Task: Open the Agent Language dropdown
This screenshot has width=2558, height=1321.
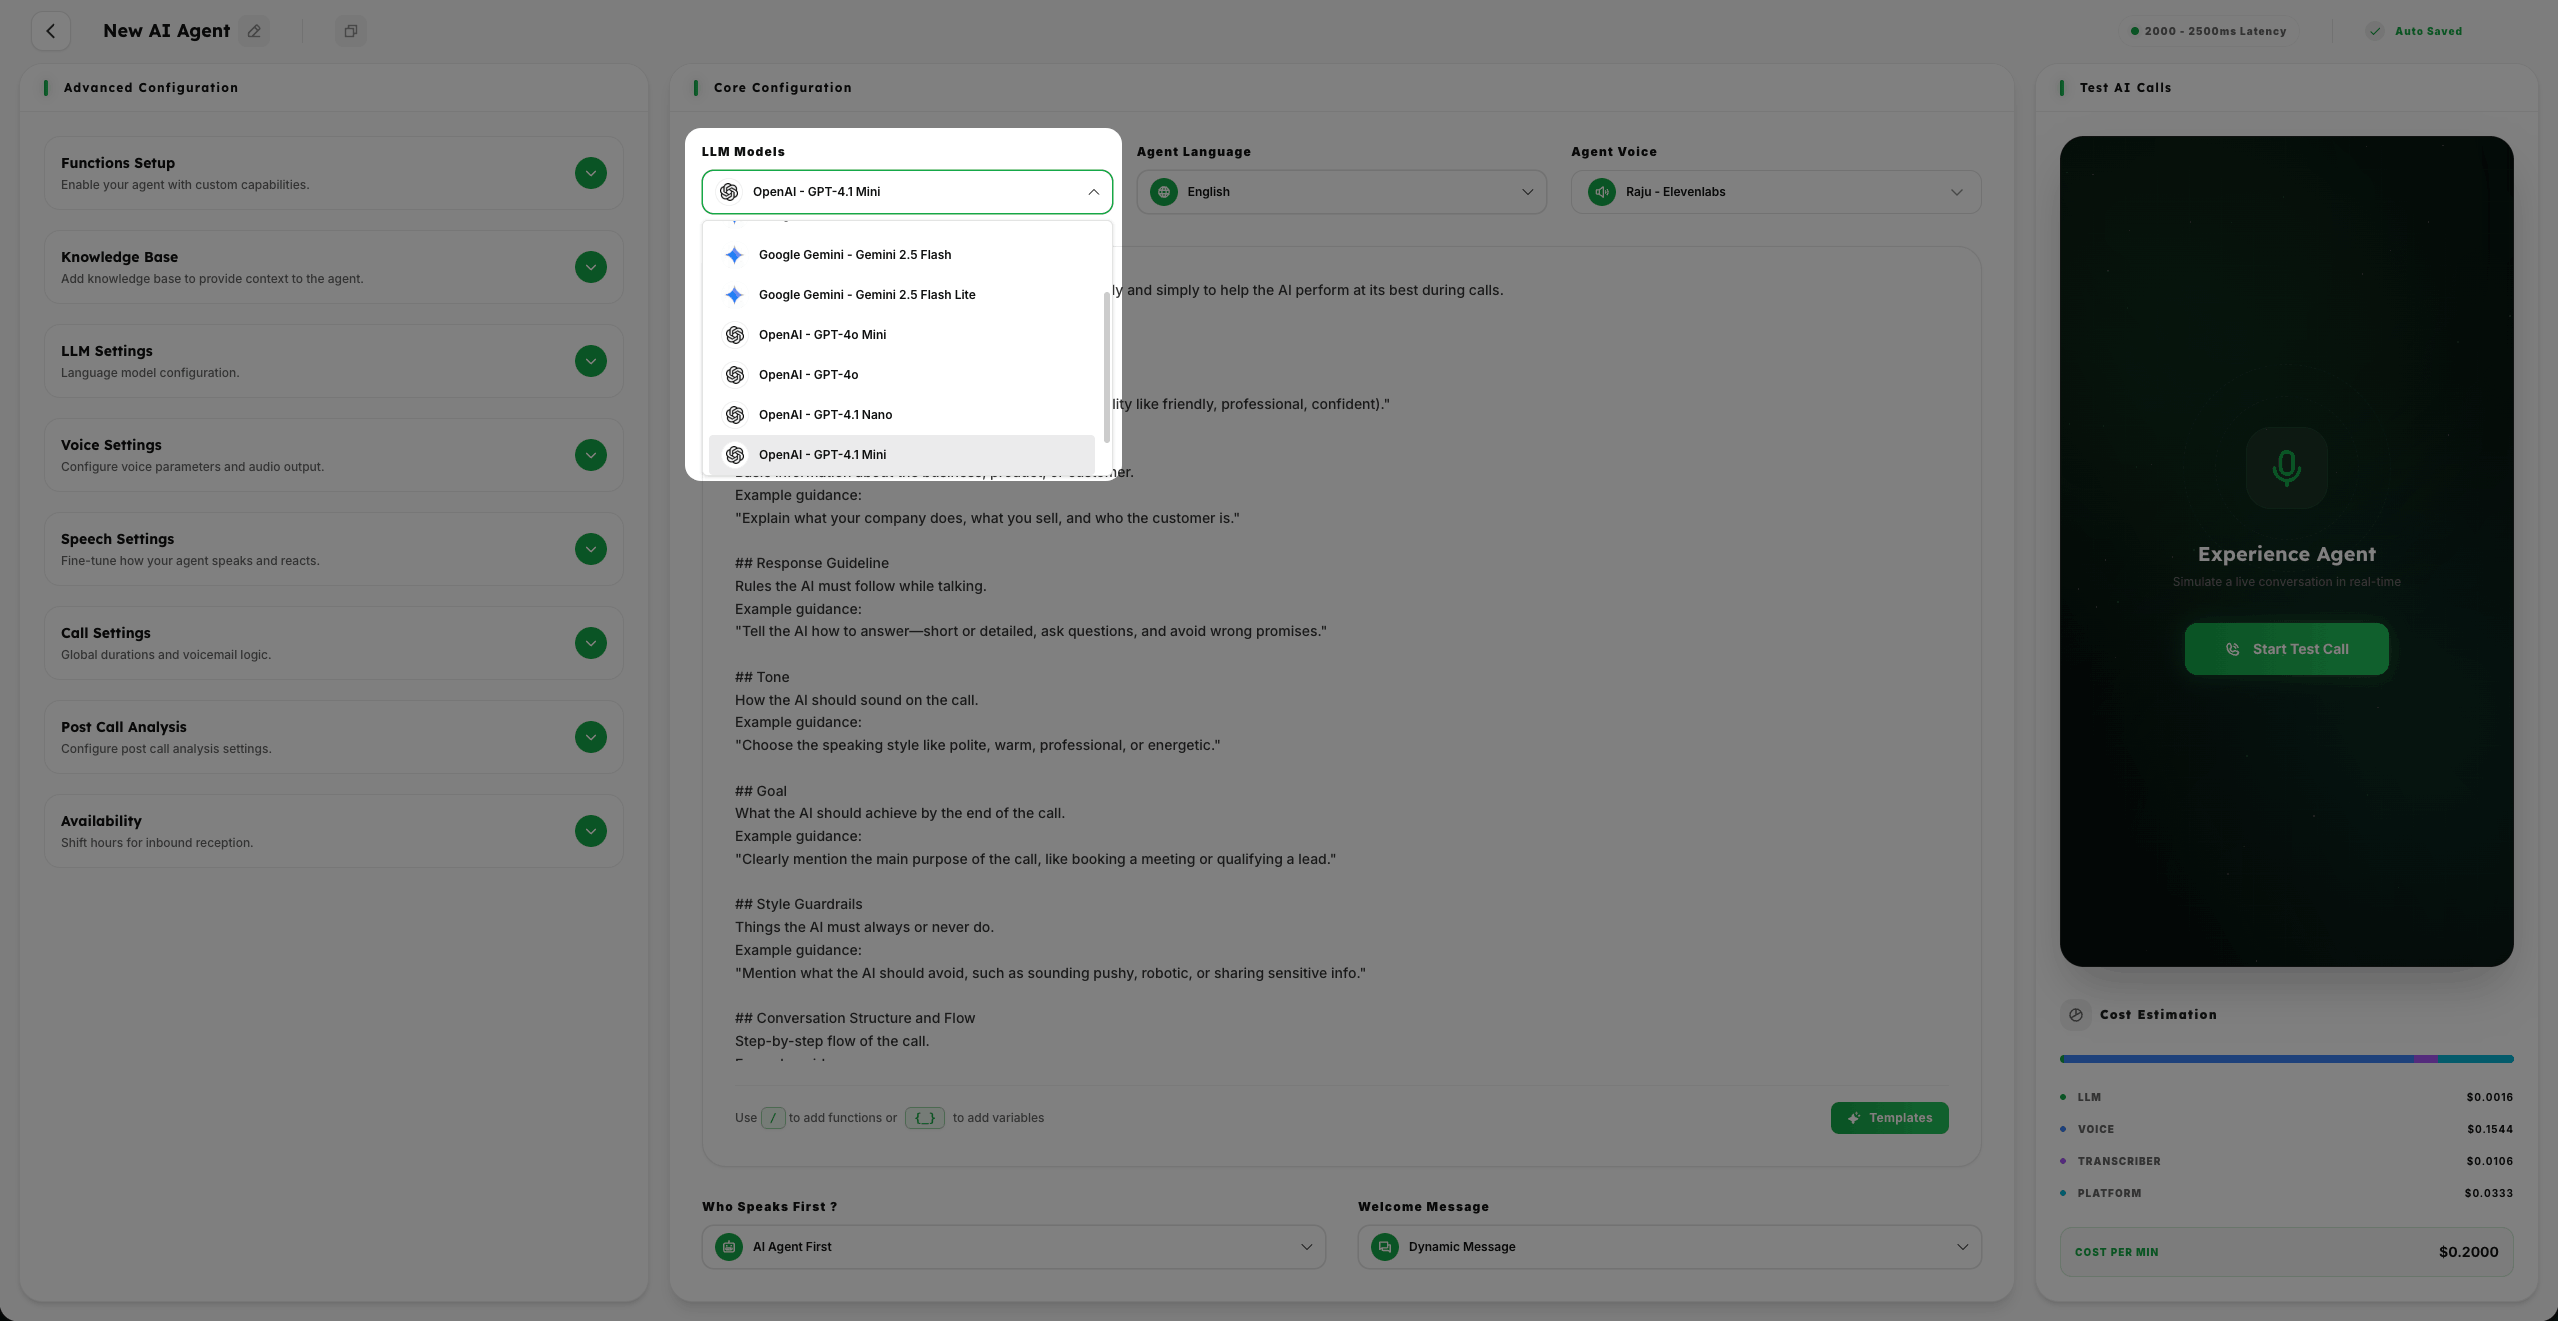Action: pos(1340,192)
